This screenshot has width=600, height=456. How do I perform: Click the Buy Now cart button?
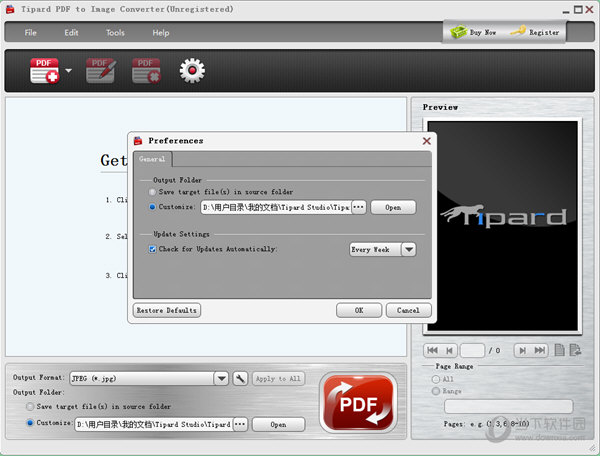[473, 32]
